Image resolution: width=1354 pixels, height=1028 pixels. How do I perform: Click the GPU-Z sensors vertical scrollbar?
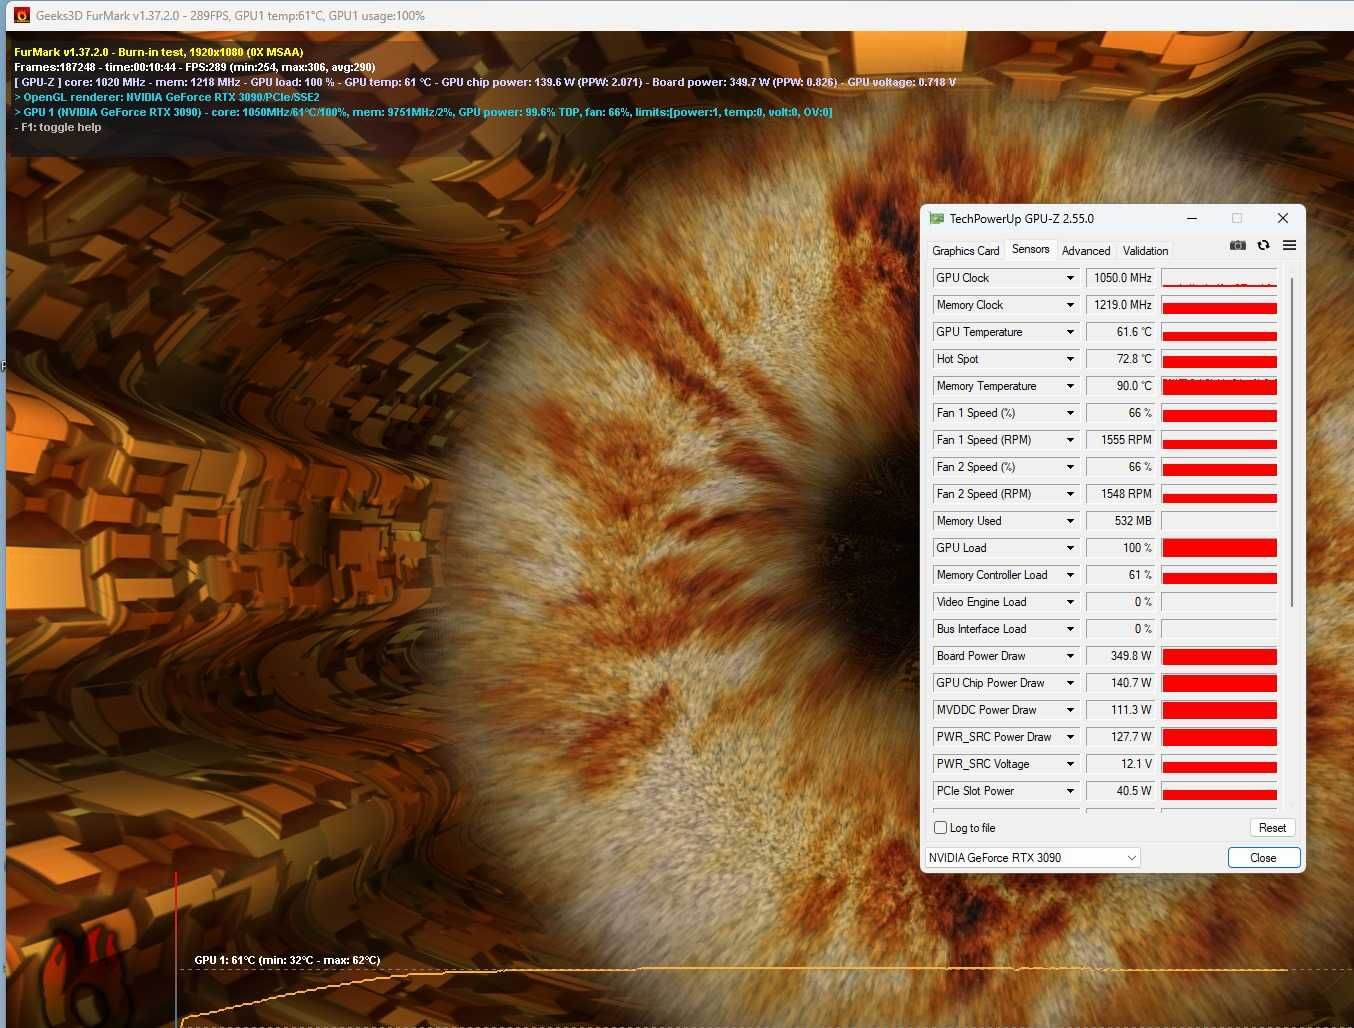(1292, 442)
